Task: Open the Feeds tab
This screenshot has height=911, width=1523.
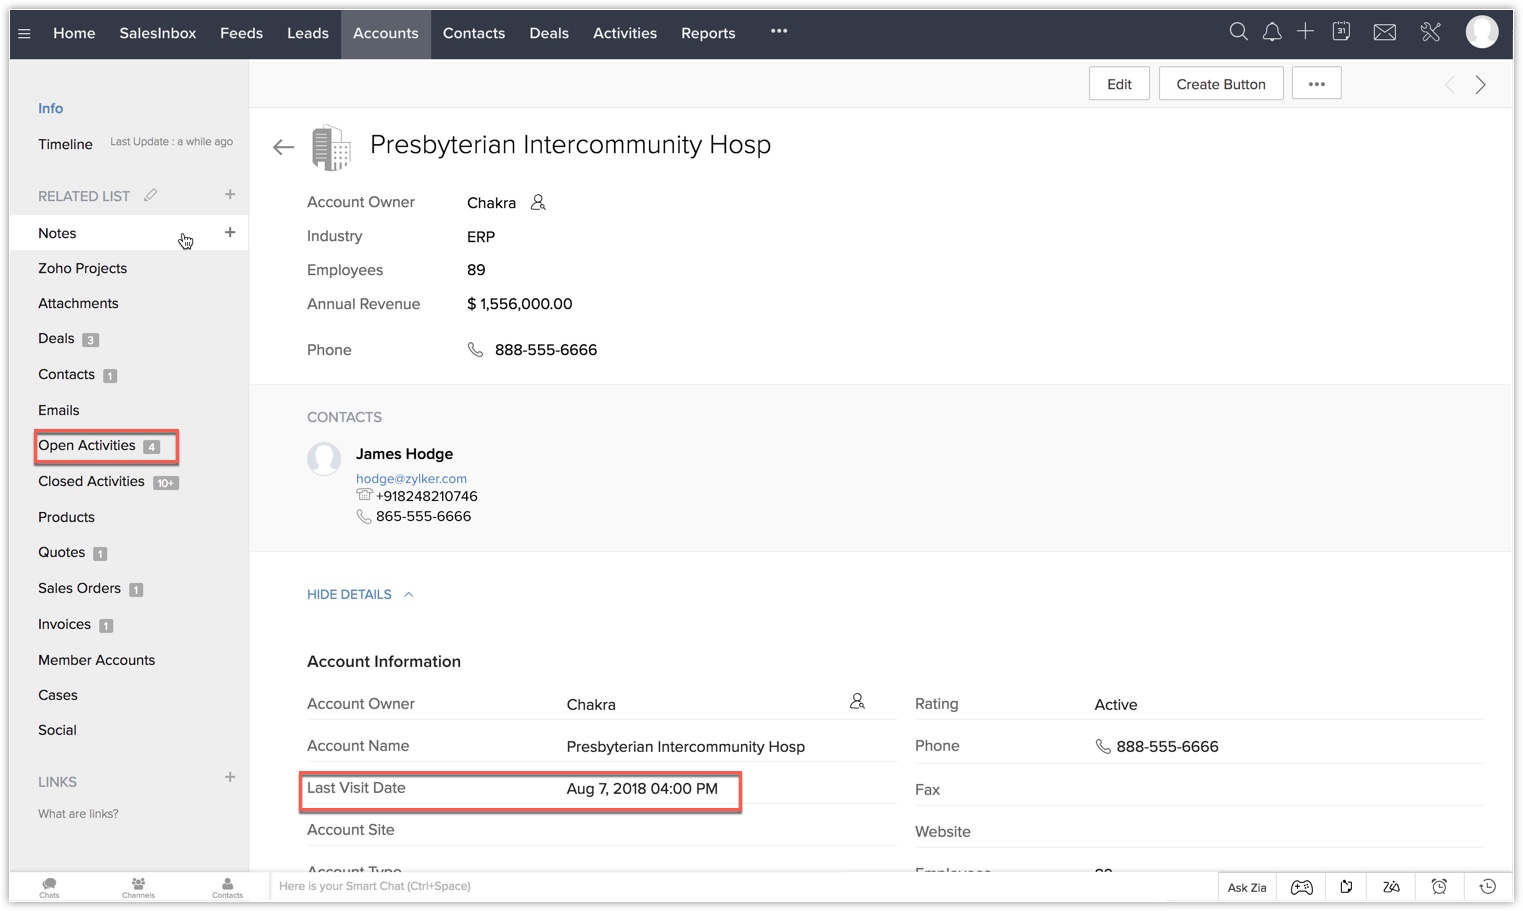Action: pos(242,33)
